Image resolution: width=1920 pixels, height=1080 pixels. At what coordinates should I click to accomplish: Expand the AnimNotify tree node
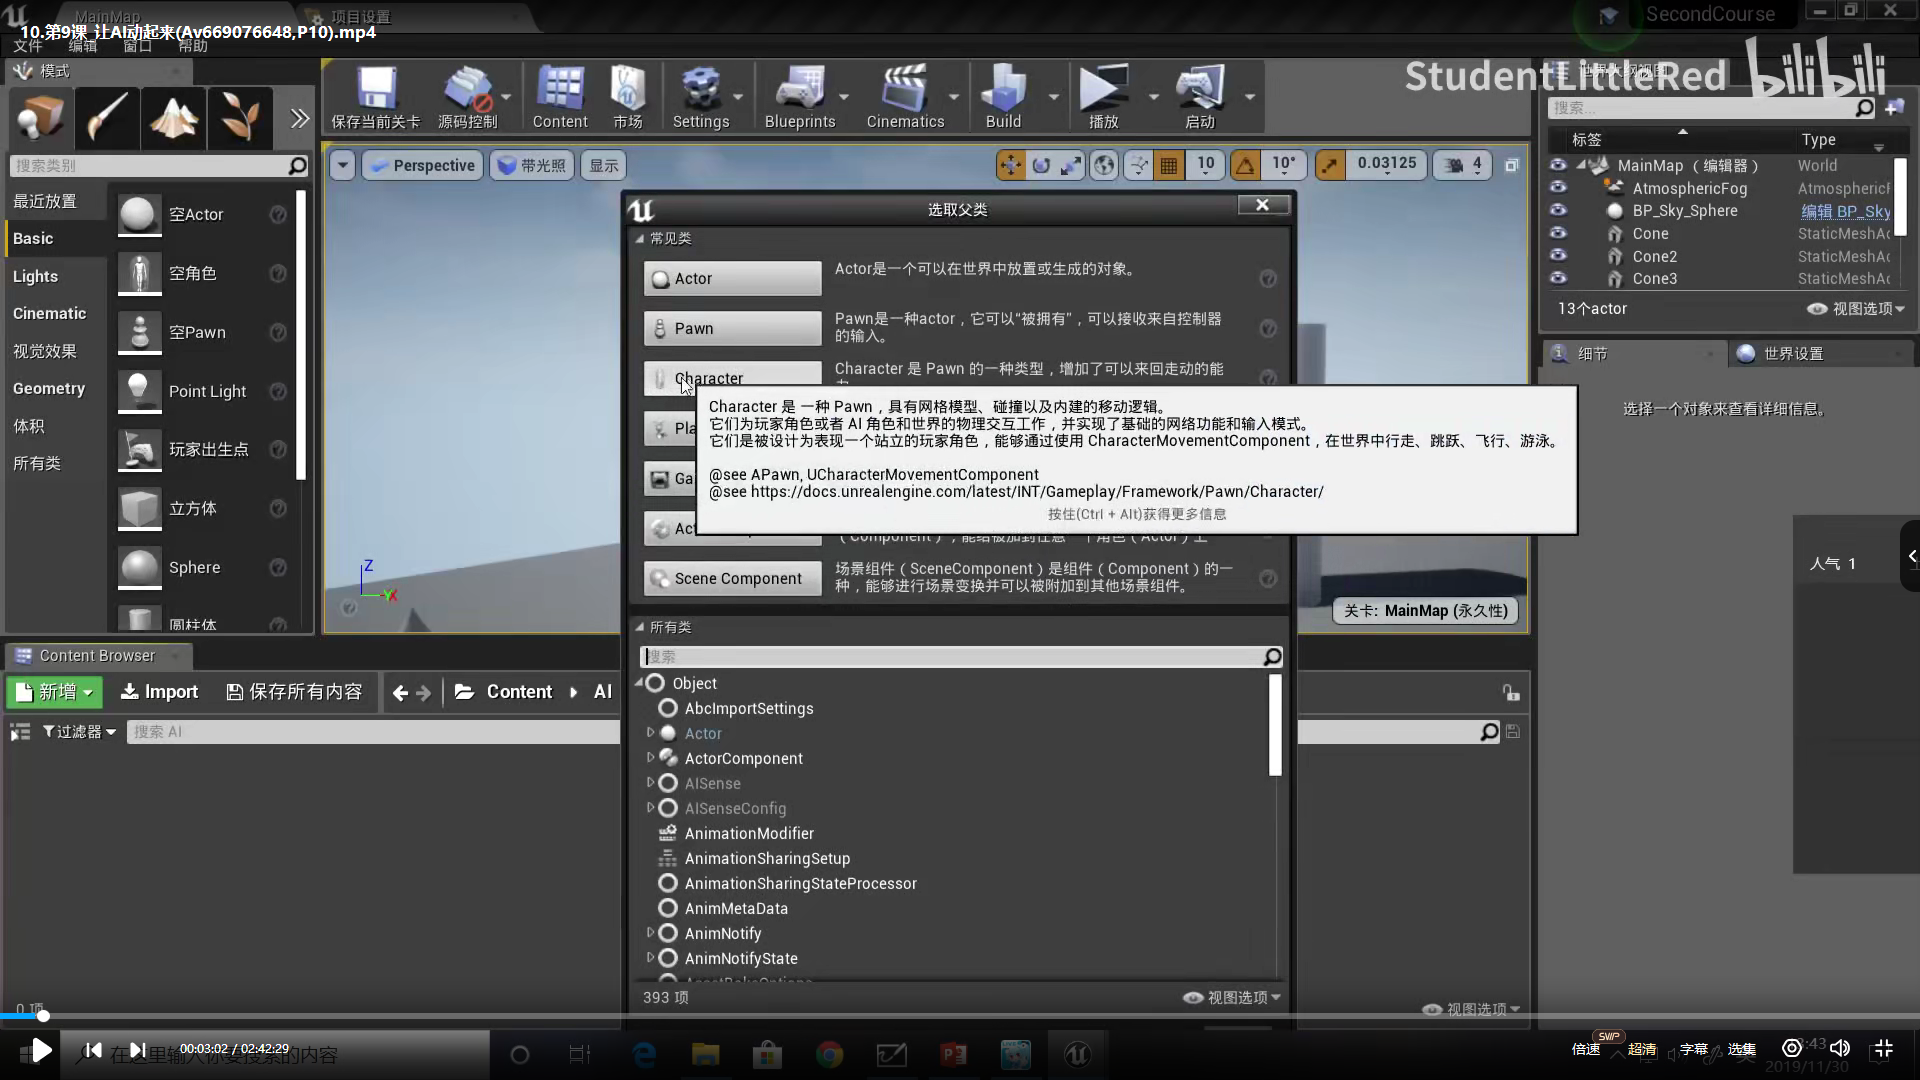pyautogui.click(x=650, y=933)
